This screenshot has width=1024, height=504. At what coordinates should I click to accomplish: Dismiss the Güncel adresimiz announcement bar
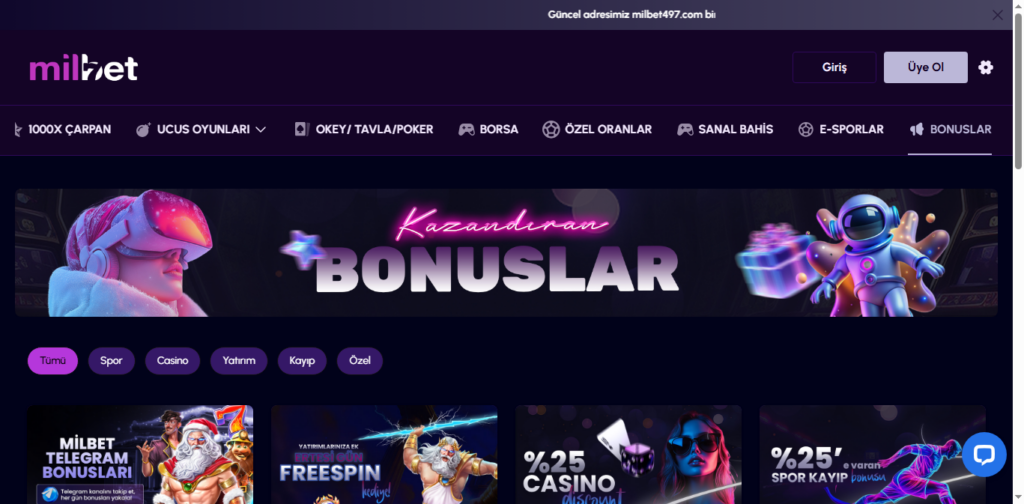click(x=997, y=15)
